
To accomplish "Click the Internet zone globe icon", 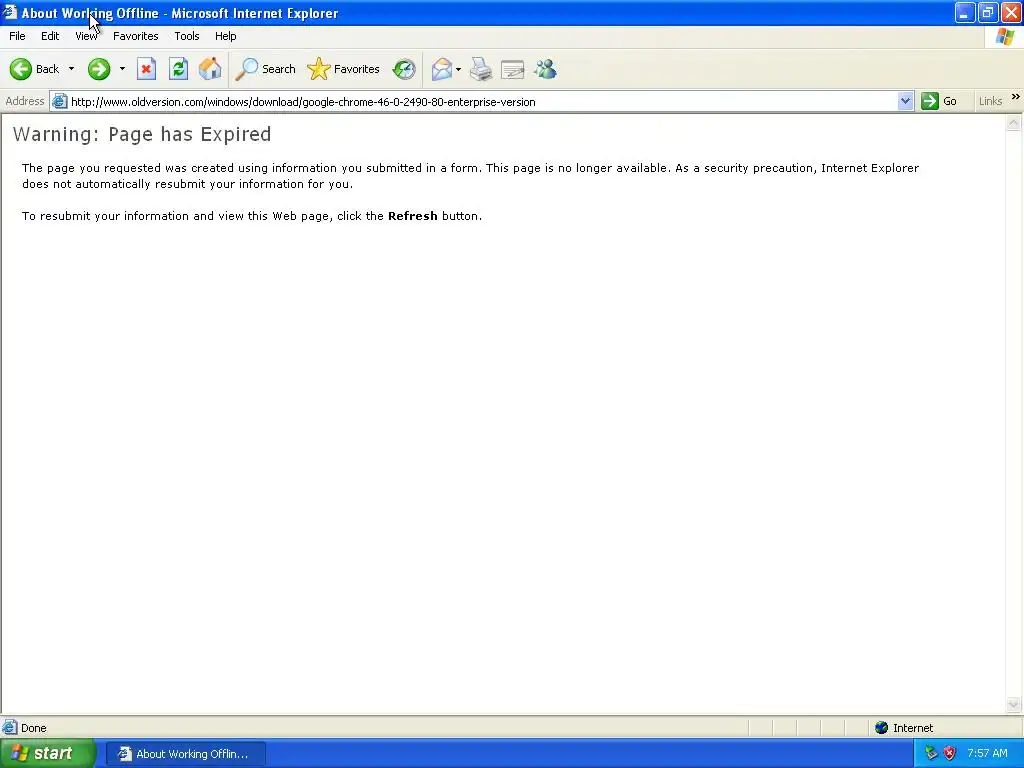I will [x=882, y=728].
